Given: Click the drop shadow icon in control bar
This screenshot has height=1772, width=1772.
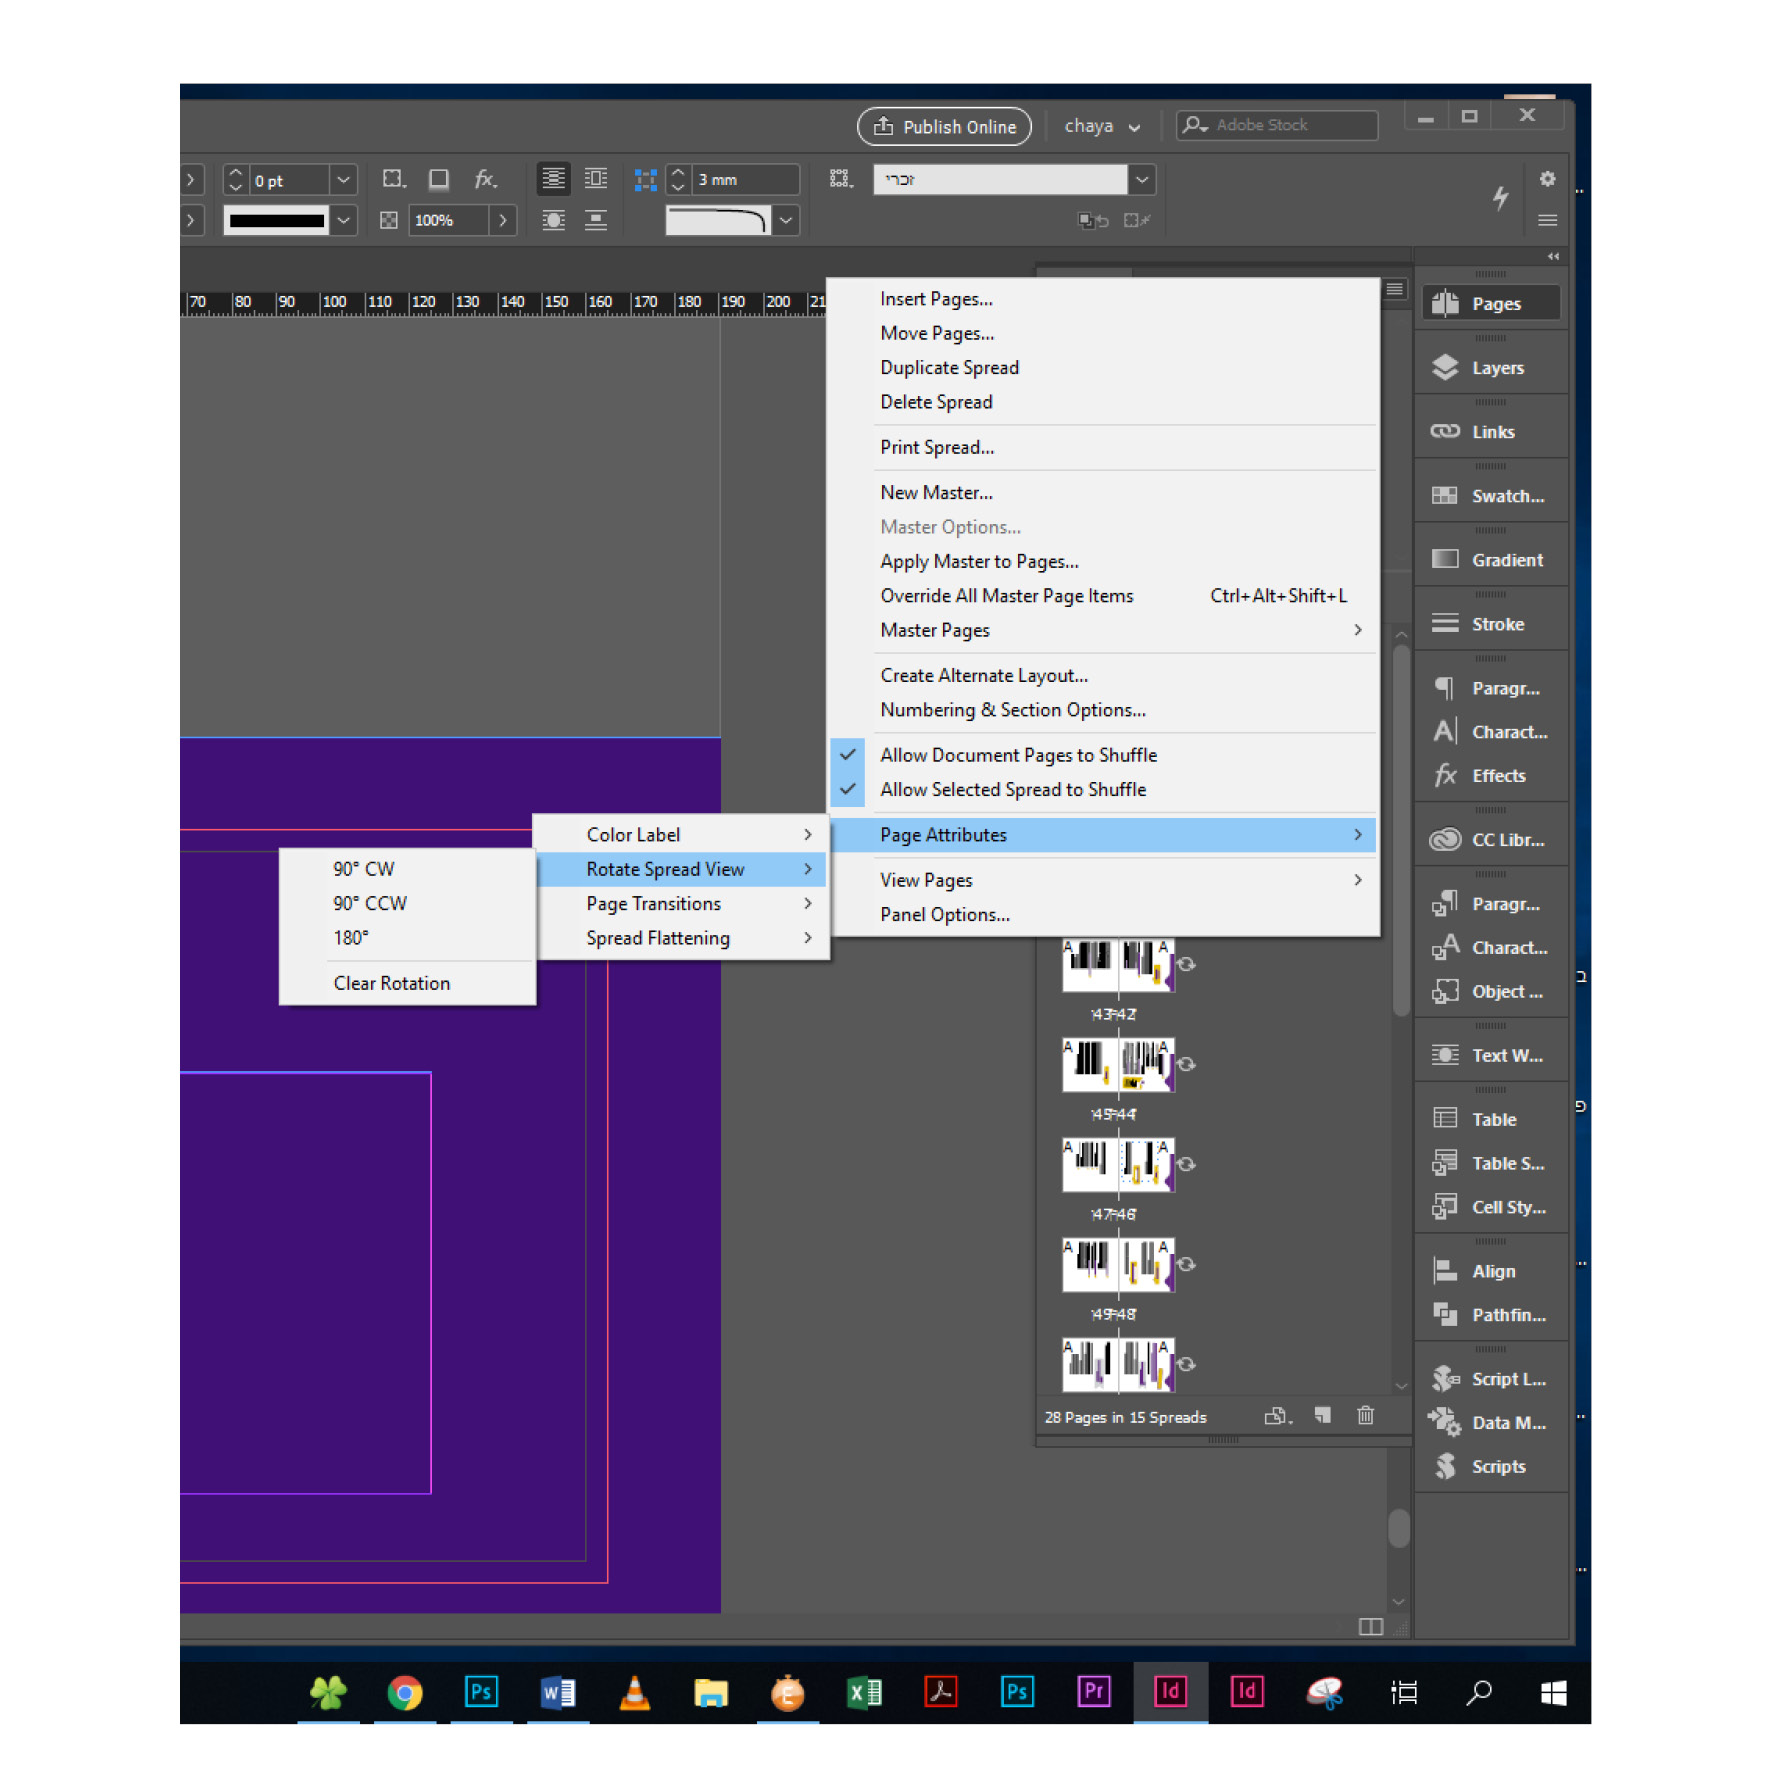Looking at the screenshot, I should coord(439,180).
